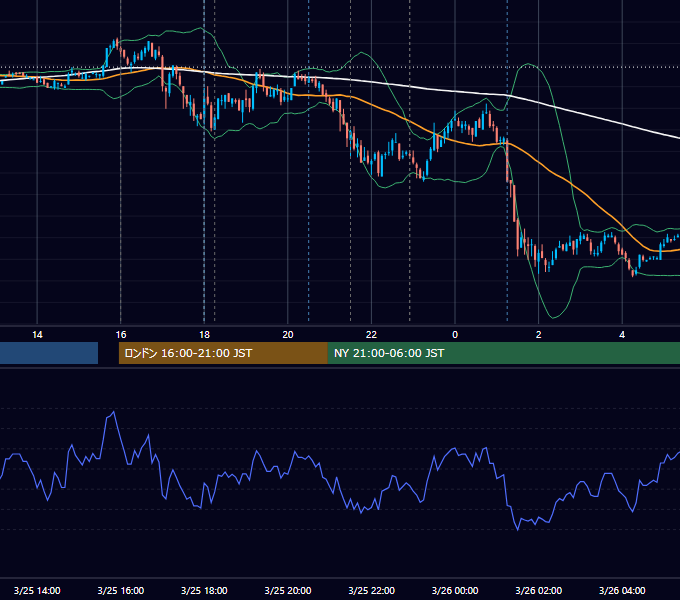Click the '20' hour axis label
Screen dimensions: 680x600
288,335
